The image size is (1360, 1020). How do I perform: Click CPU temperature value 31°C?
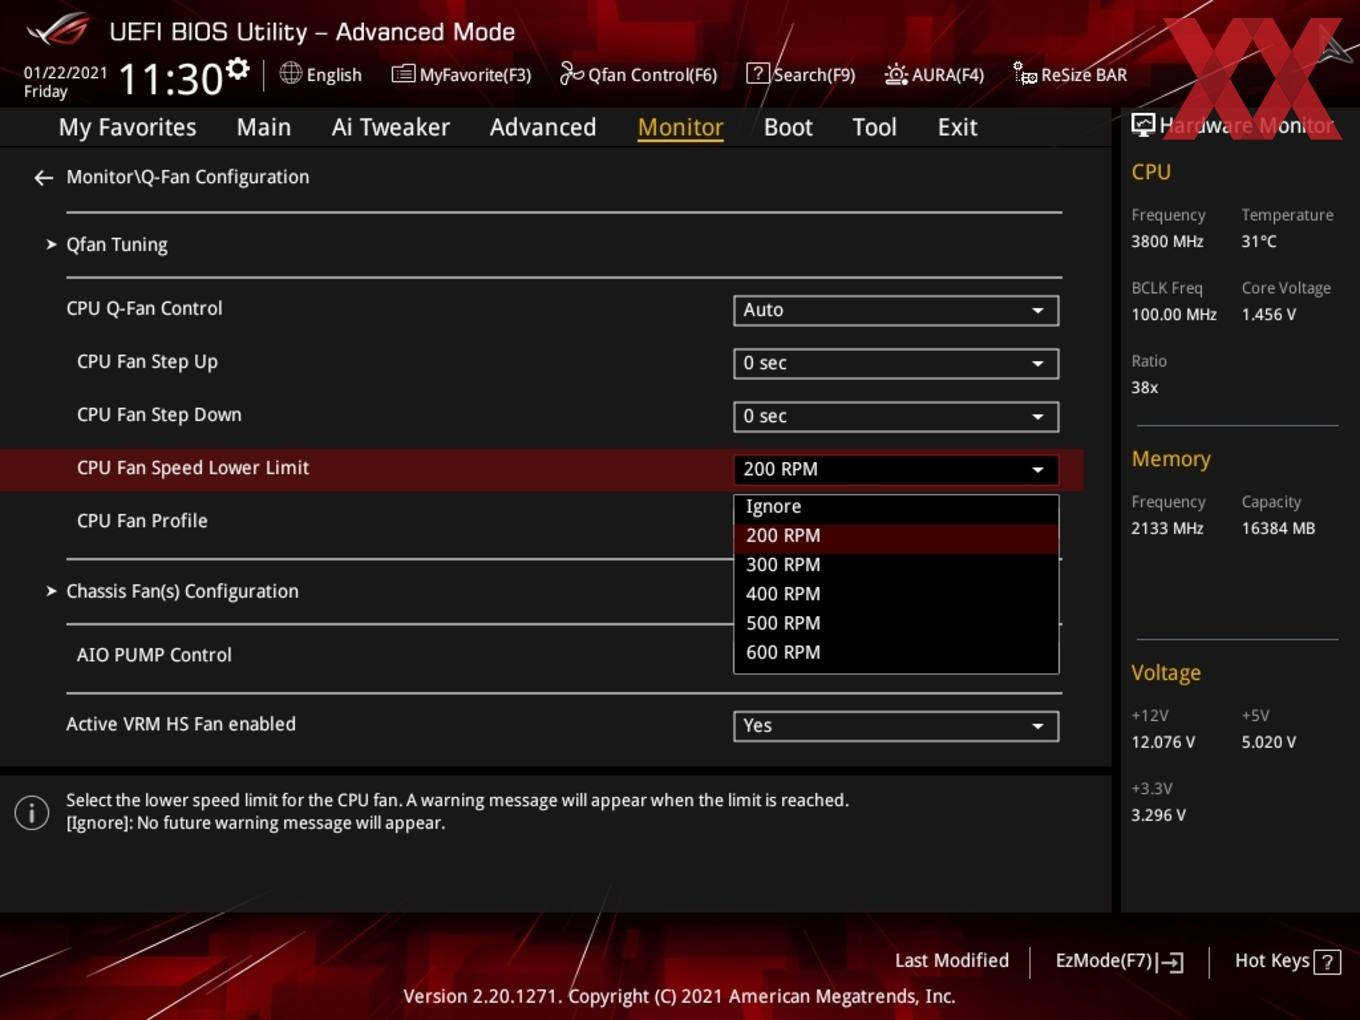point(1259,241)
